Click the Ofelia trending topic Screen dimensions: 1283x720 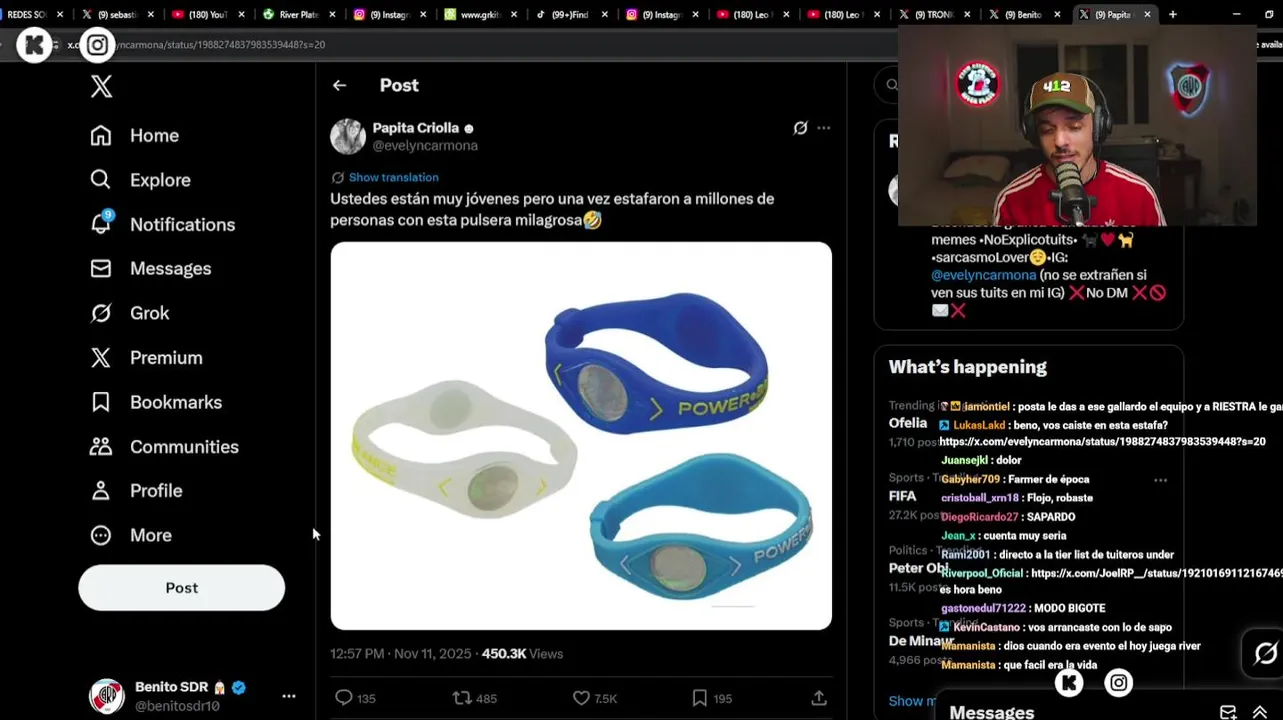908,423
